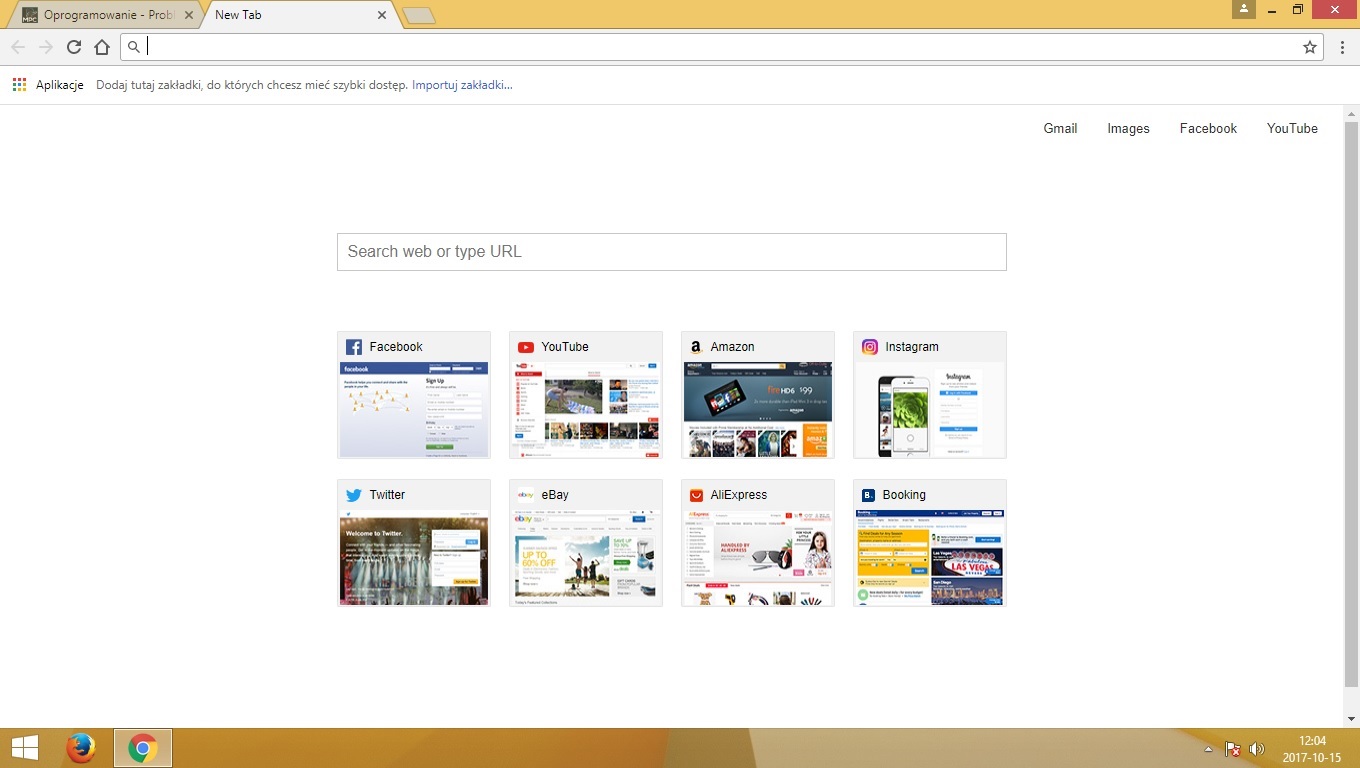Close the New Tab tab
This screenshot has height=768, width=1360.
click(x=382, y=15)
